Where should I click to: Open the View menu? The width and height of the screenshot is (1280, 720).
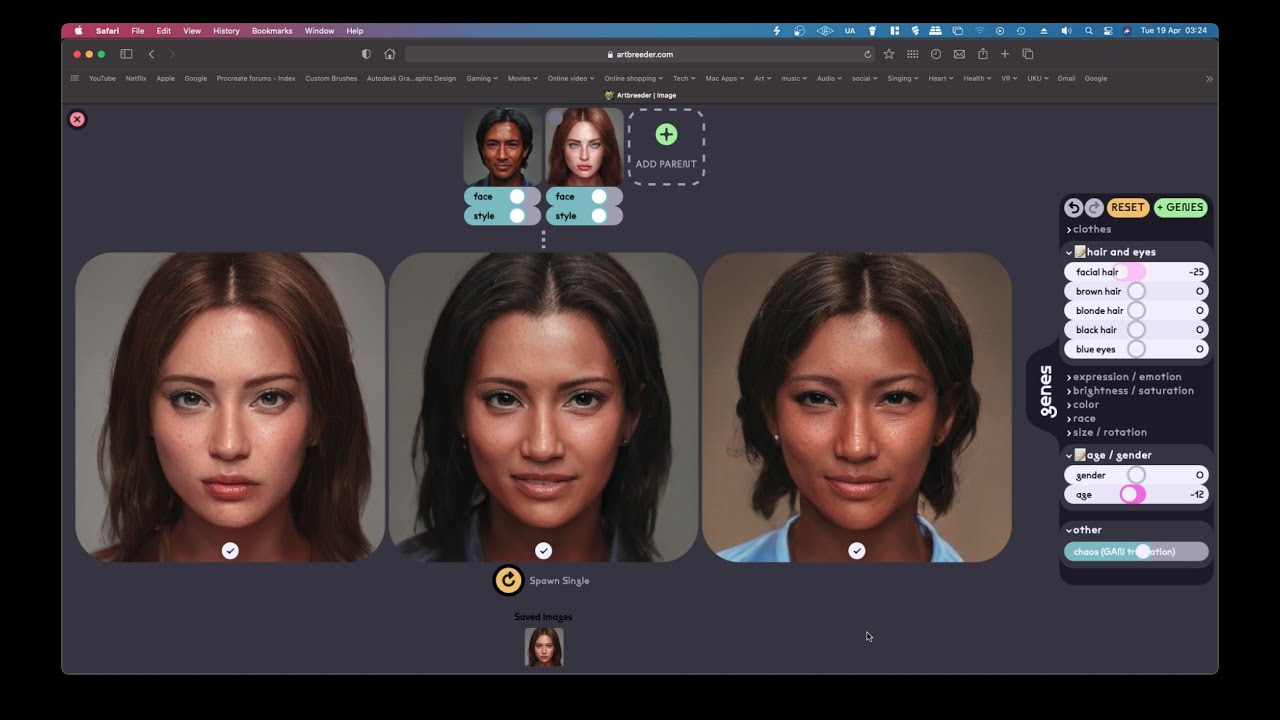click(x=192, y=31)
